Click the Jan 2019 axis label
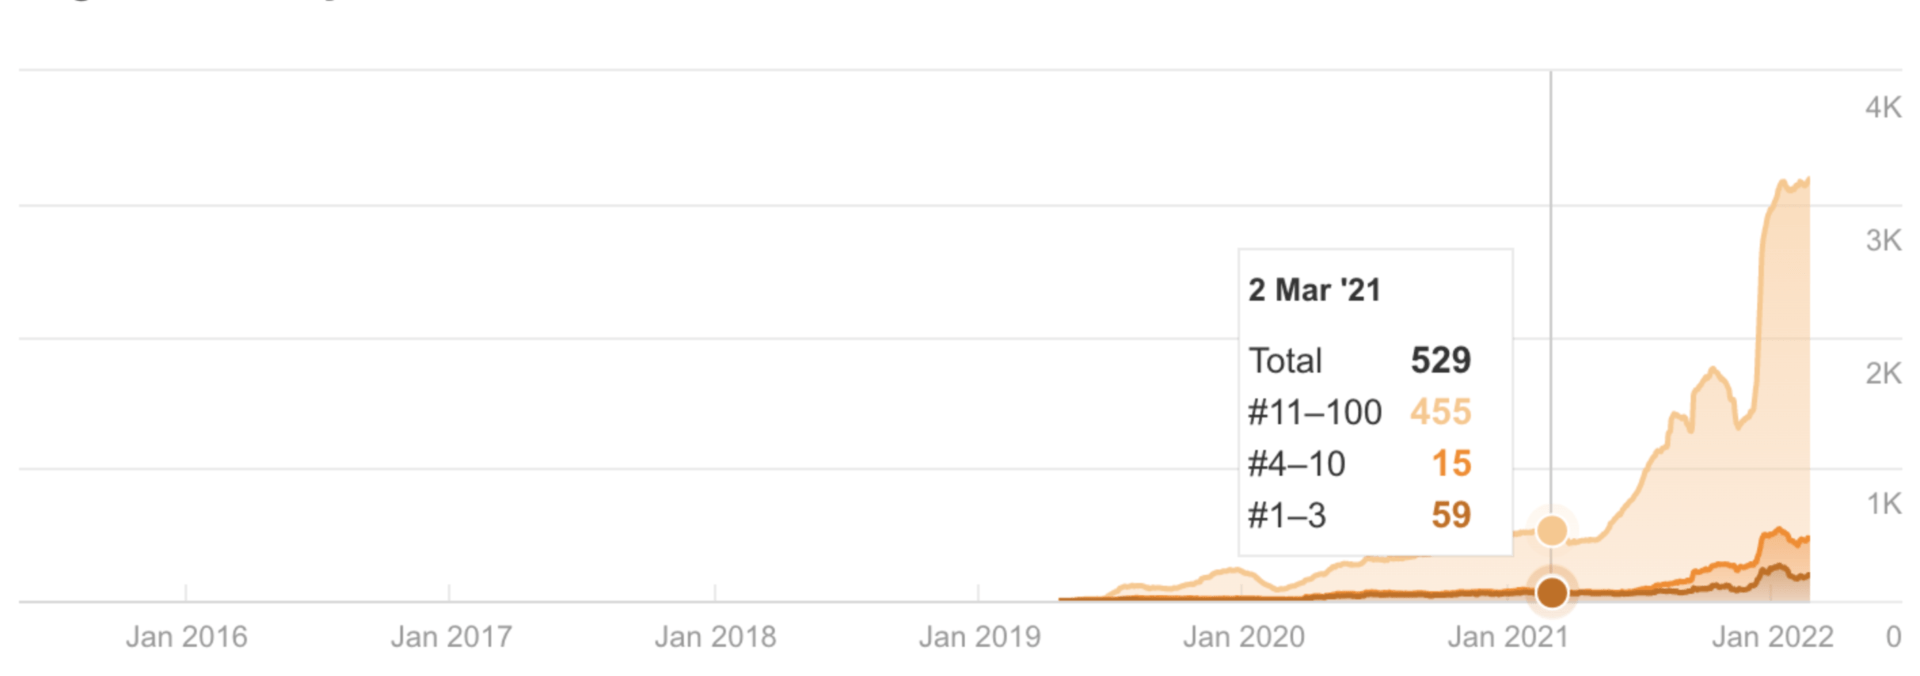 980,637
